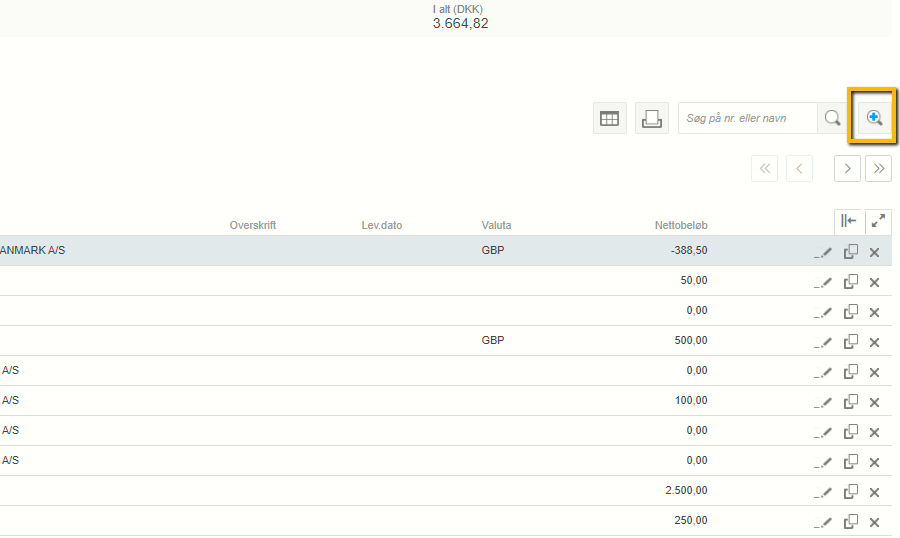The width and height of the screenshot is (900, 538).
Task: Click the highlighted advanced search magnifier icon
Action: (873, 118)
